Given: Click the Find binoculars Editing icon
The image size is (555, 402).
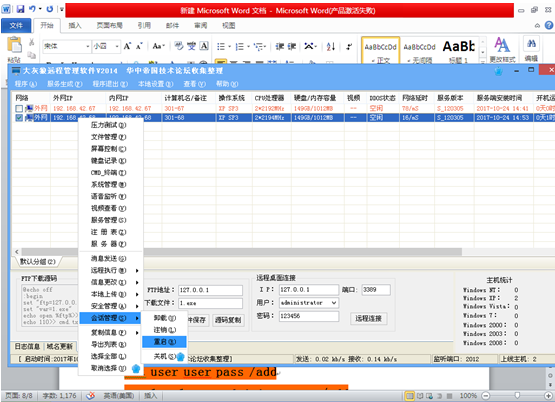Looking at the screenshot, I should tap(531, 44).
